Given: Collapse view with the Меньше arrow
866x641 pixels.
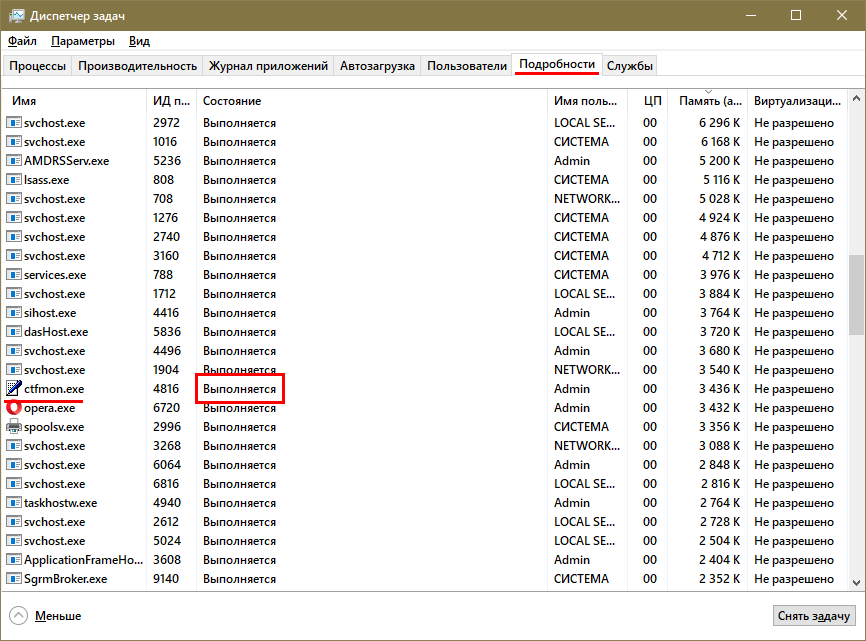Looking at the screenshot, I should [19, 616].
